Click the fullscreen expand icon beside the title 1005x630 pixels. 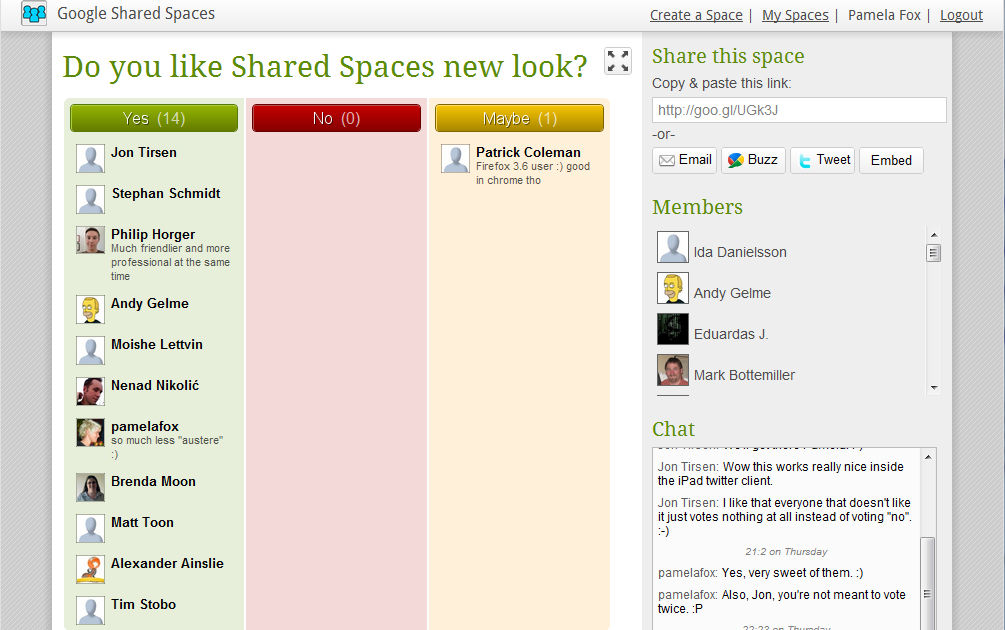click(x=617, y=61)
